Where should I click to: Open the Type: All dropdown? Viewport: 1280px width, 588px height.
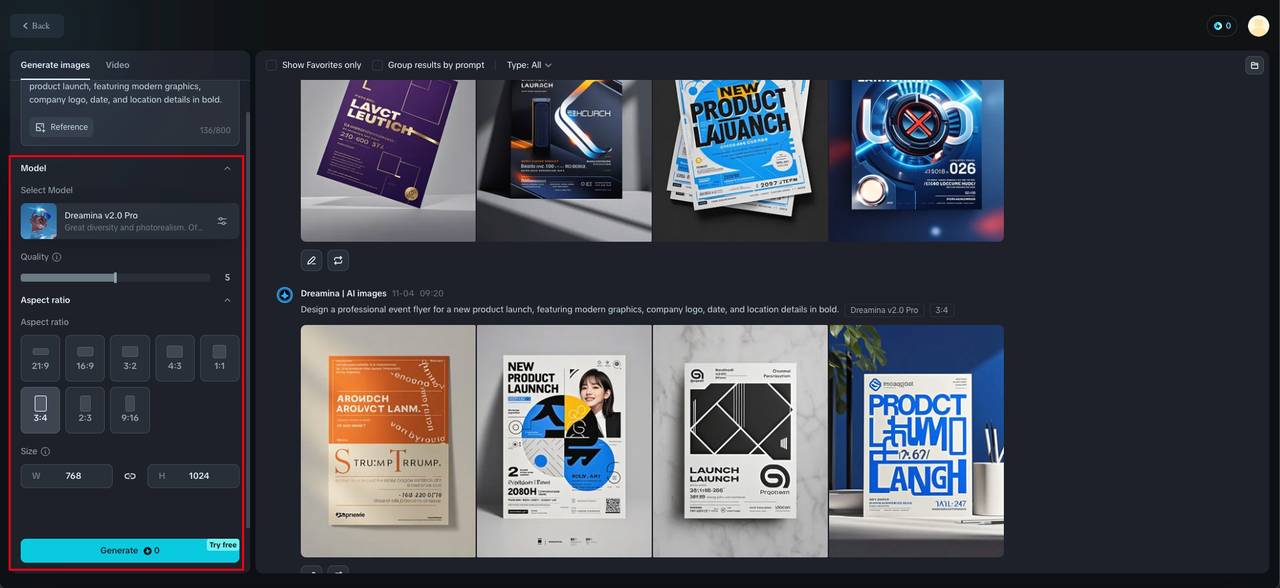pyautogui.click(x=529, y=65)
